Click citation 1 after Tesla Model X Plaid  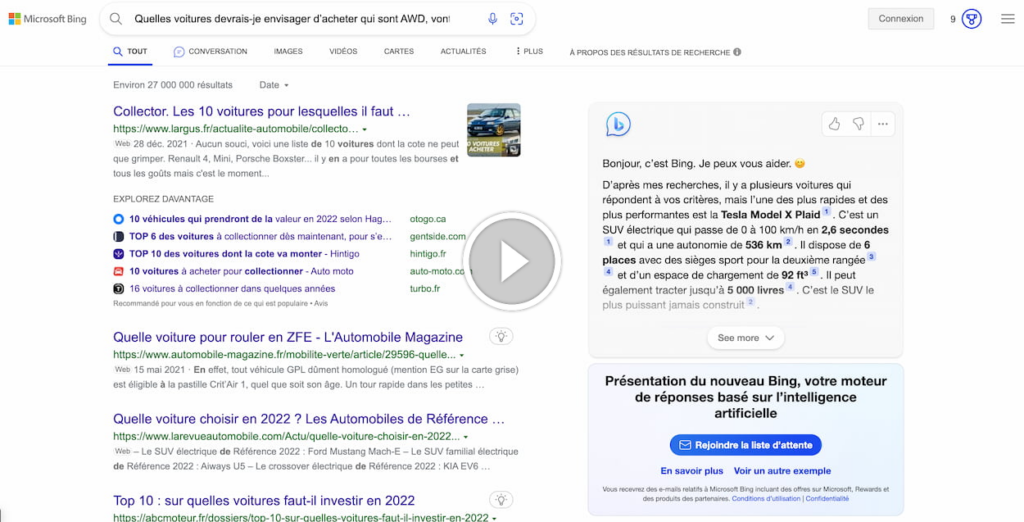pyautogui.click(x=826, y=212)
